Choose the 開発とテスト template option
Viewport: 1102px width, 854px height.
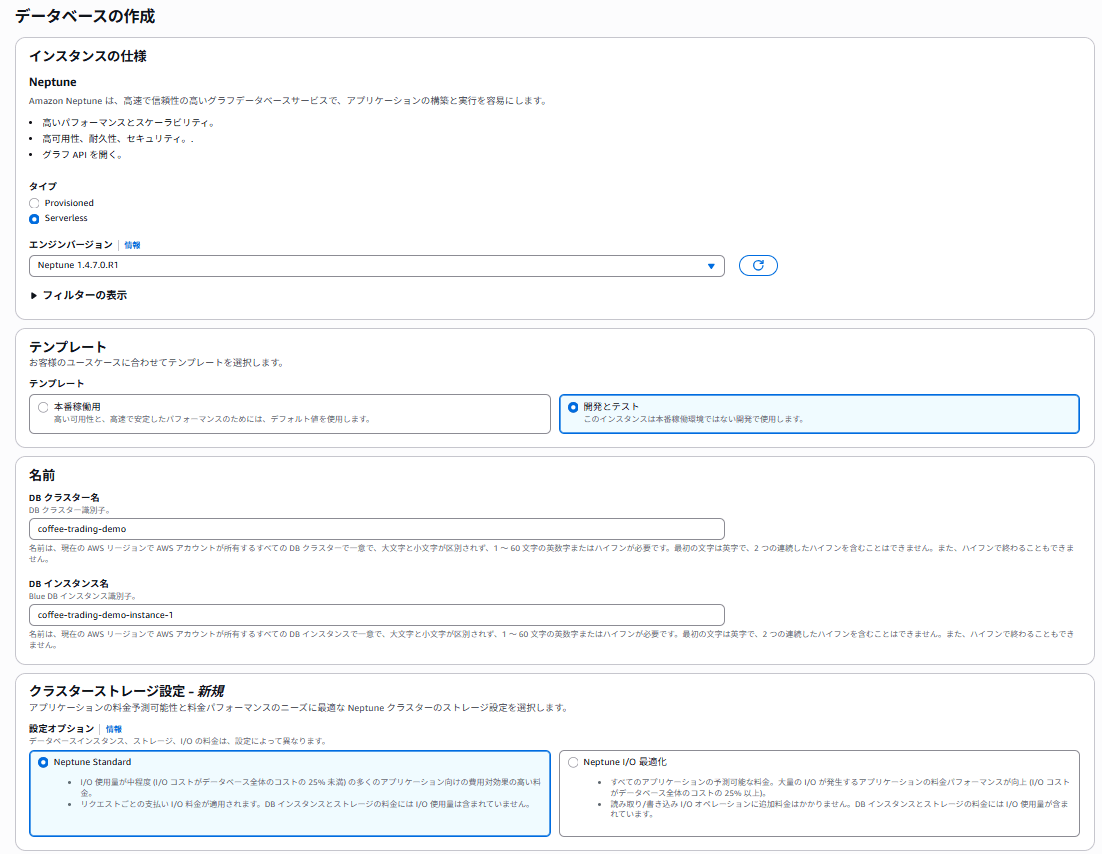click(573, 407)
